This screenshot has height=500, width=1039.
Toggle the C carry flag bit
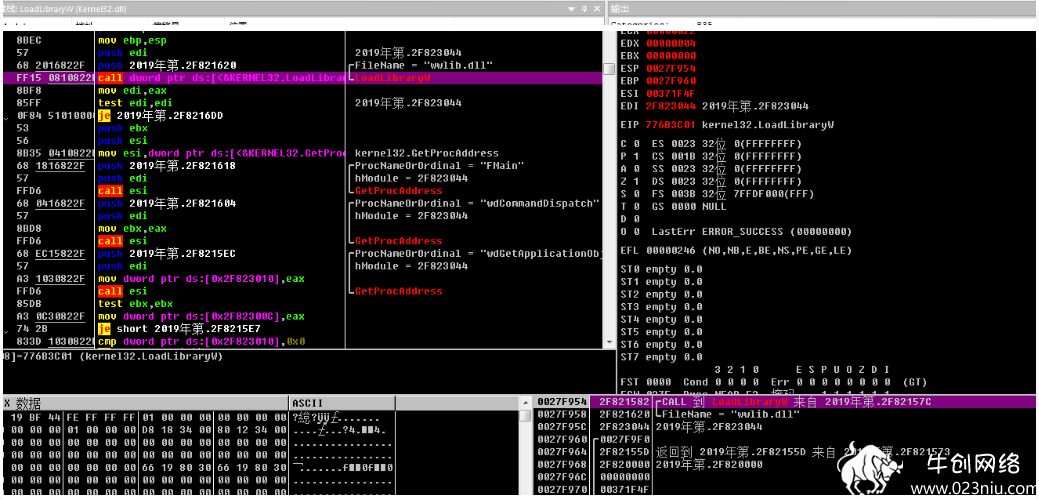click(636, 144)
